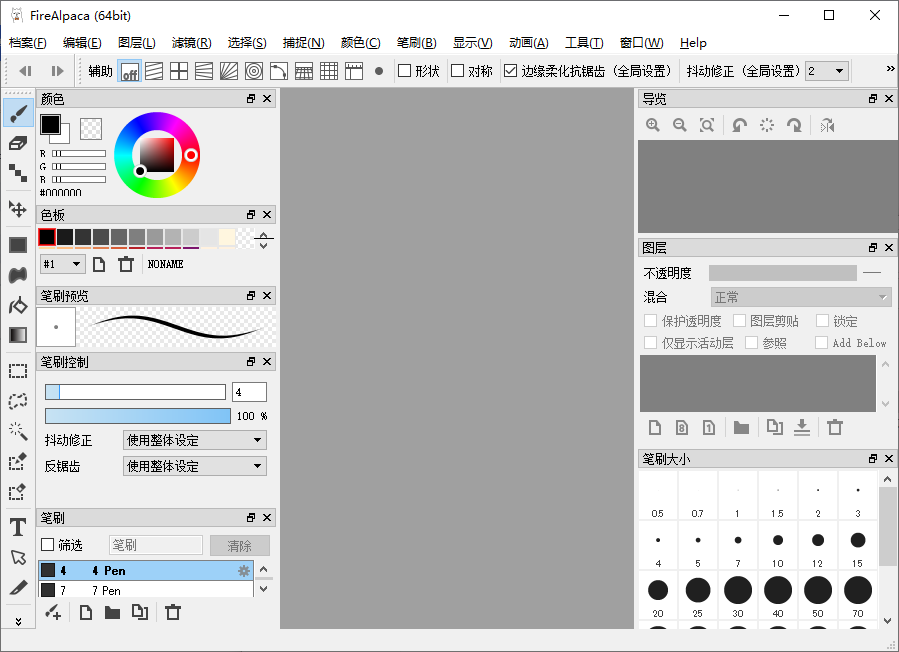This screenshot has height=652, width=899.
Task: Select the Eraser tool
Action: 18,143
